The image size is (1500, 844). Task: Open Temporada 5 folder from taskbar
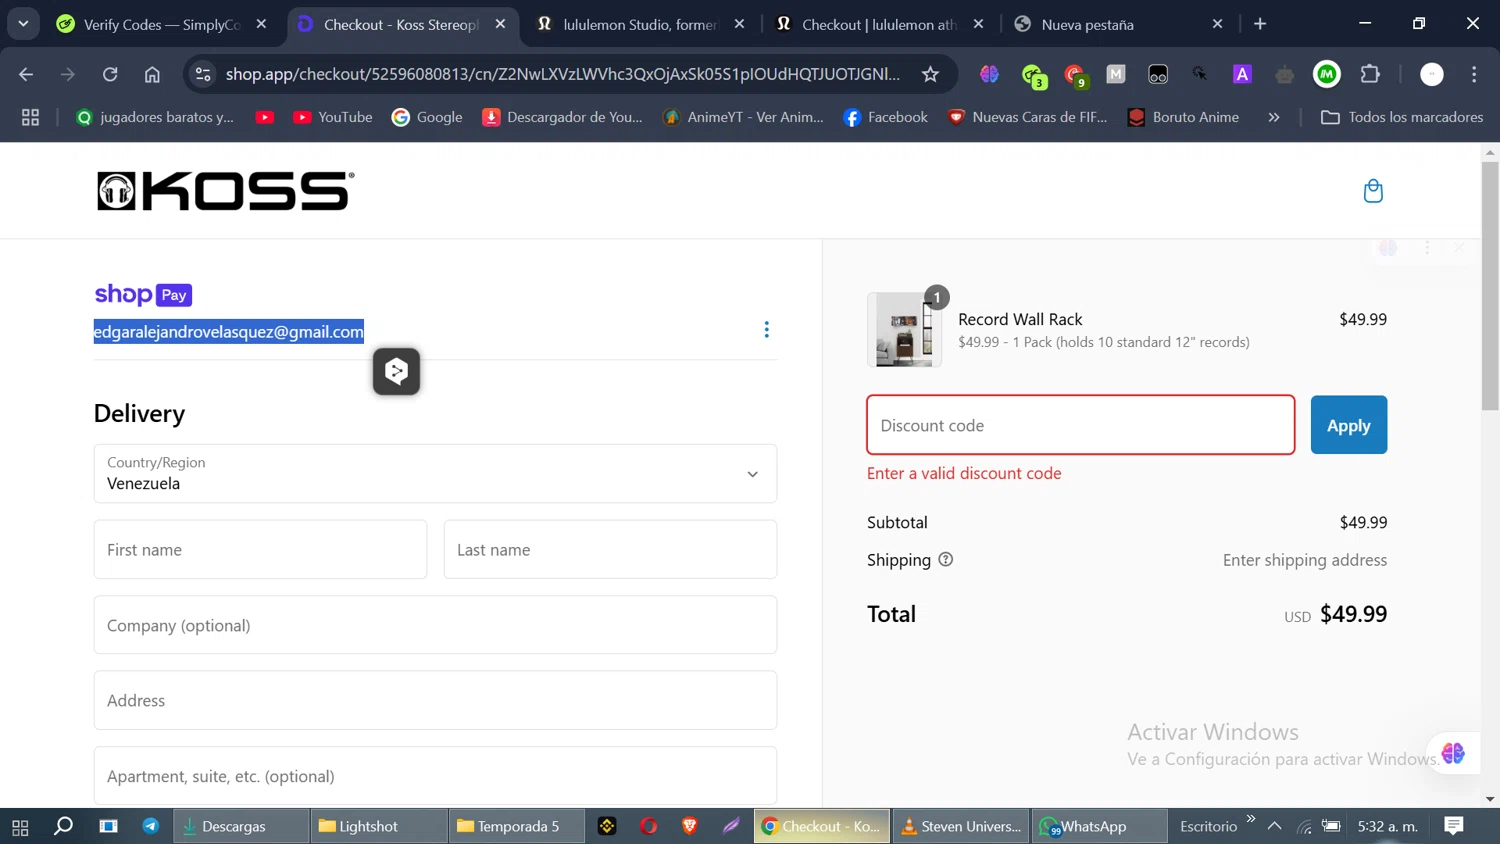tap(516, 826)
